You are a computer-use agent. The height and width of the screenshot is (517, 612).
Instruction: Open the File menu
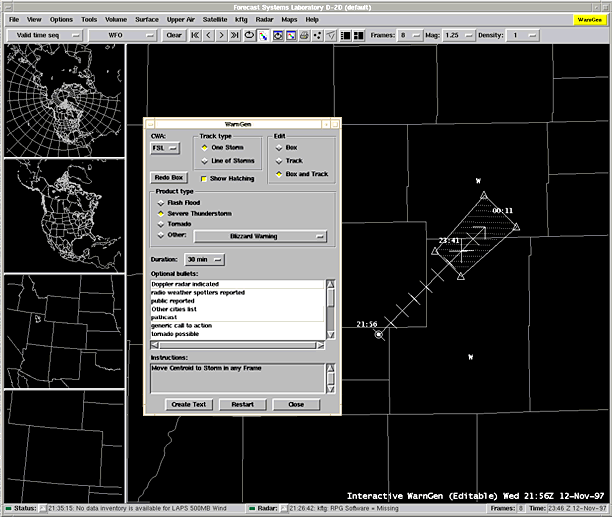tap(14, 20)
